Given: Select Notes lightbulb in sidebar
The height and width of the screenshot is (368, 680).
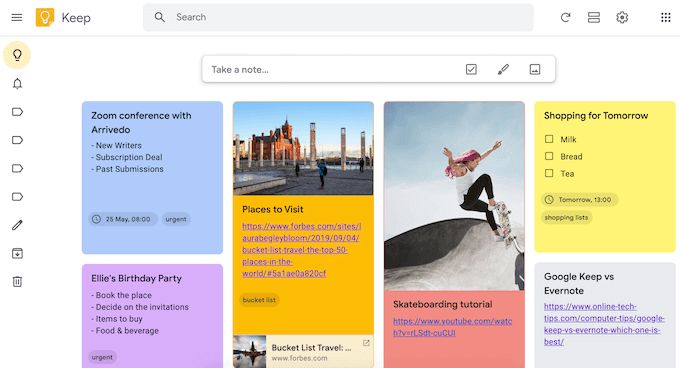Looking at the screenshot, I should pos(17,55).
